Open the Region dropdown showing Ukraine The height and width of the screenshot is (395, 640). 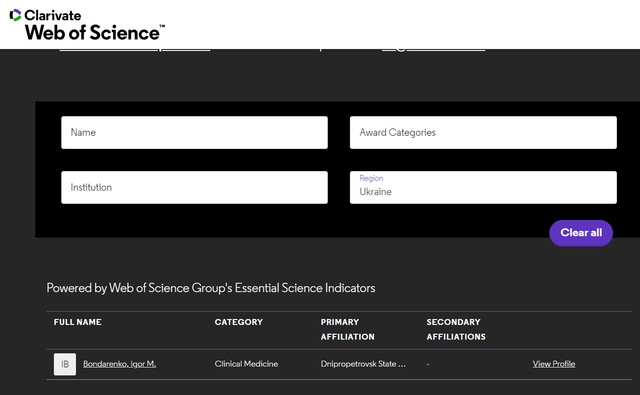(483, 187)
